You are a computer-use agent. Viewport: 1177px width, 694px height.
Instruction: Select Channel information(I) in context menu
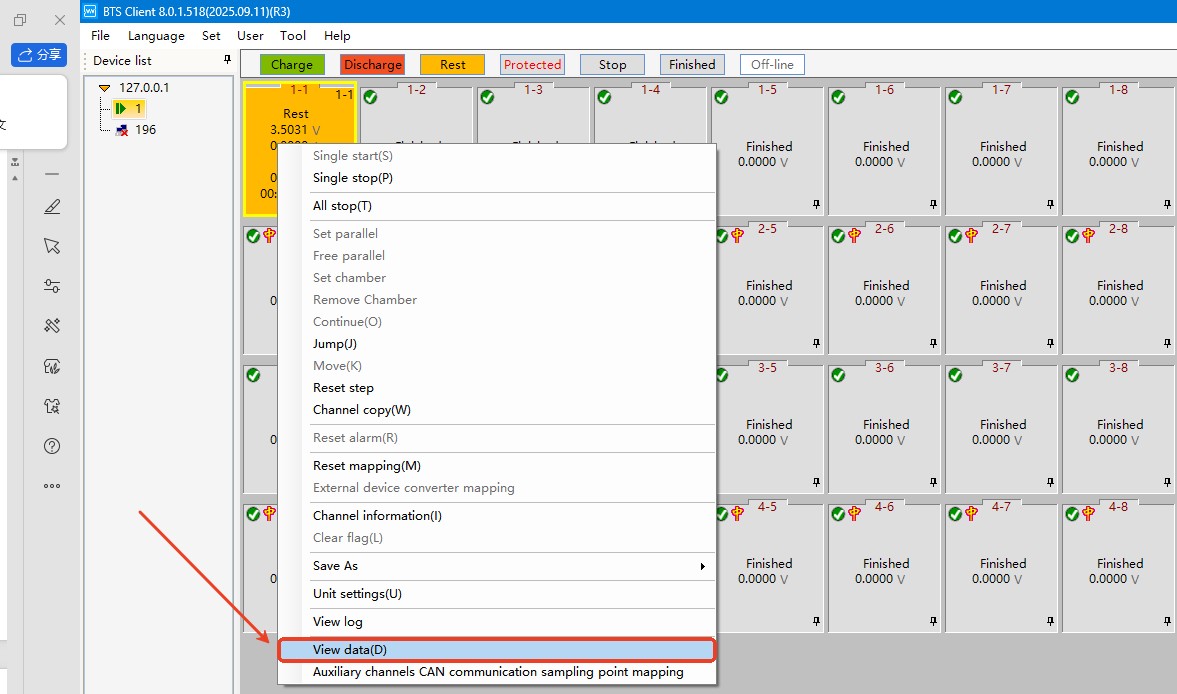[377, 516]
